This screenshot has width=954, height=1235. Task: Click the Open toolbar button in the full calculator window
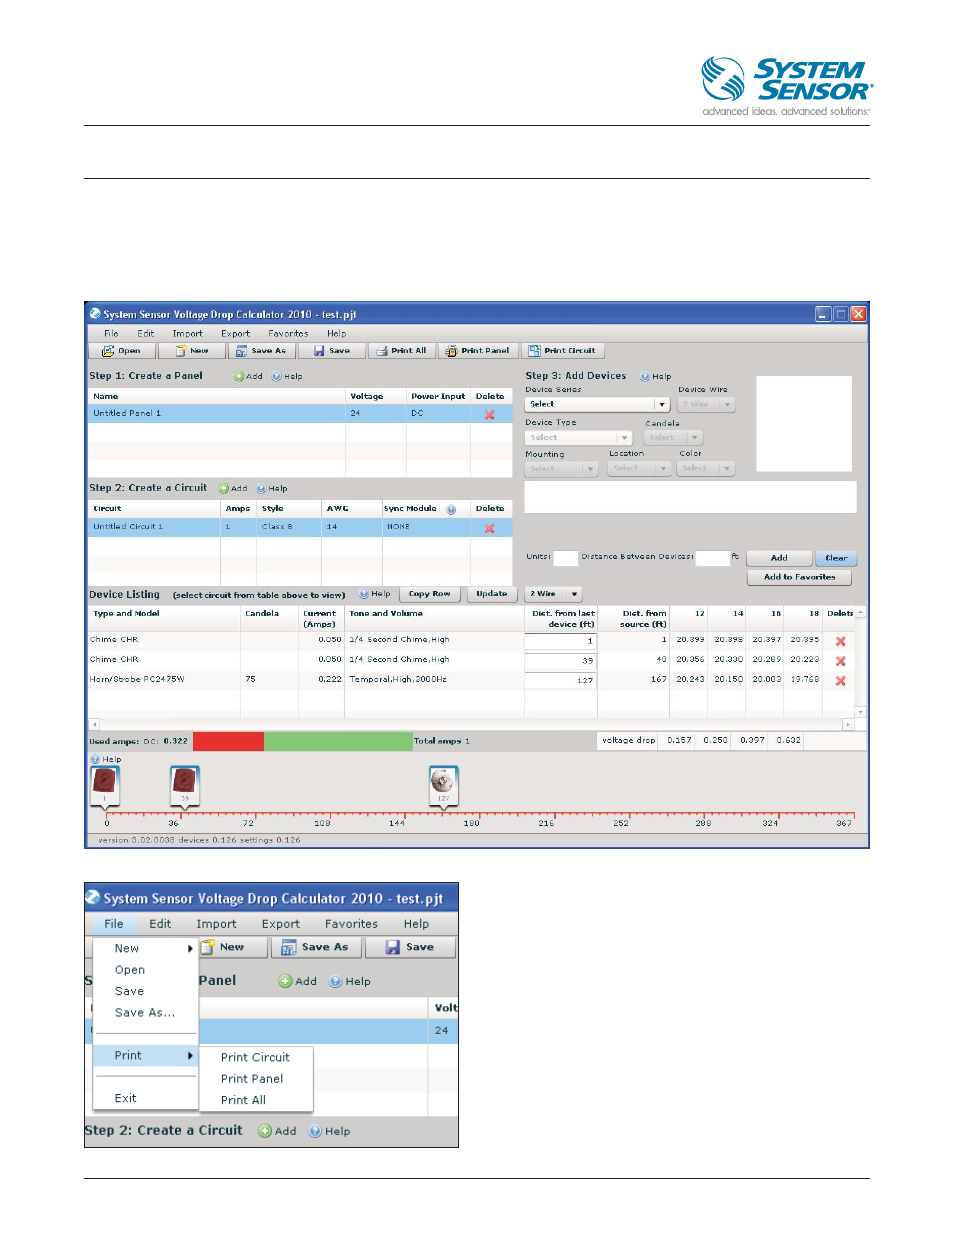pyautogui.click(x=122, y=351)
